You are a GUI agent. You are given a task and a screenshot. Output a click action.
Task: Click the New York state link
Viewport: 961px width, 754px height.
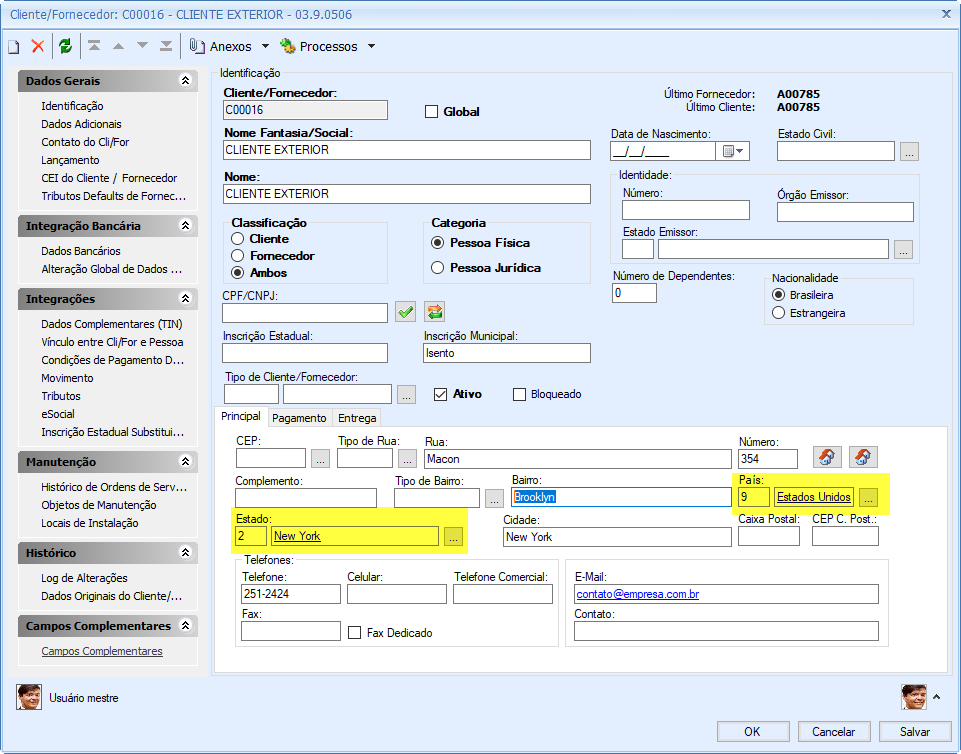coord(297,536)
